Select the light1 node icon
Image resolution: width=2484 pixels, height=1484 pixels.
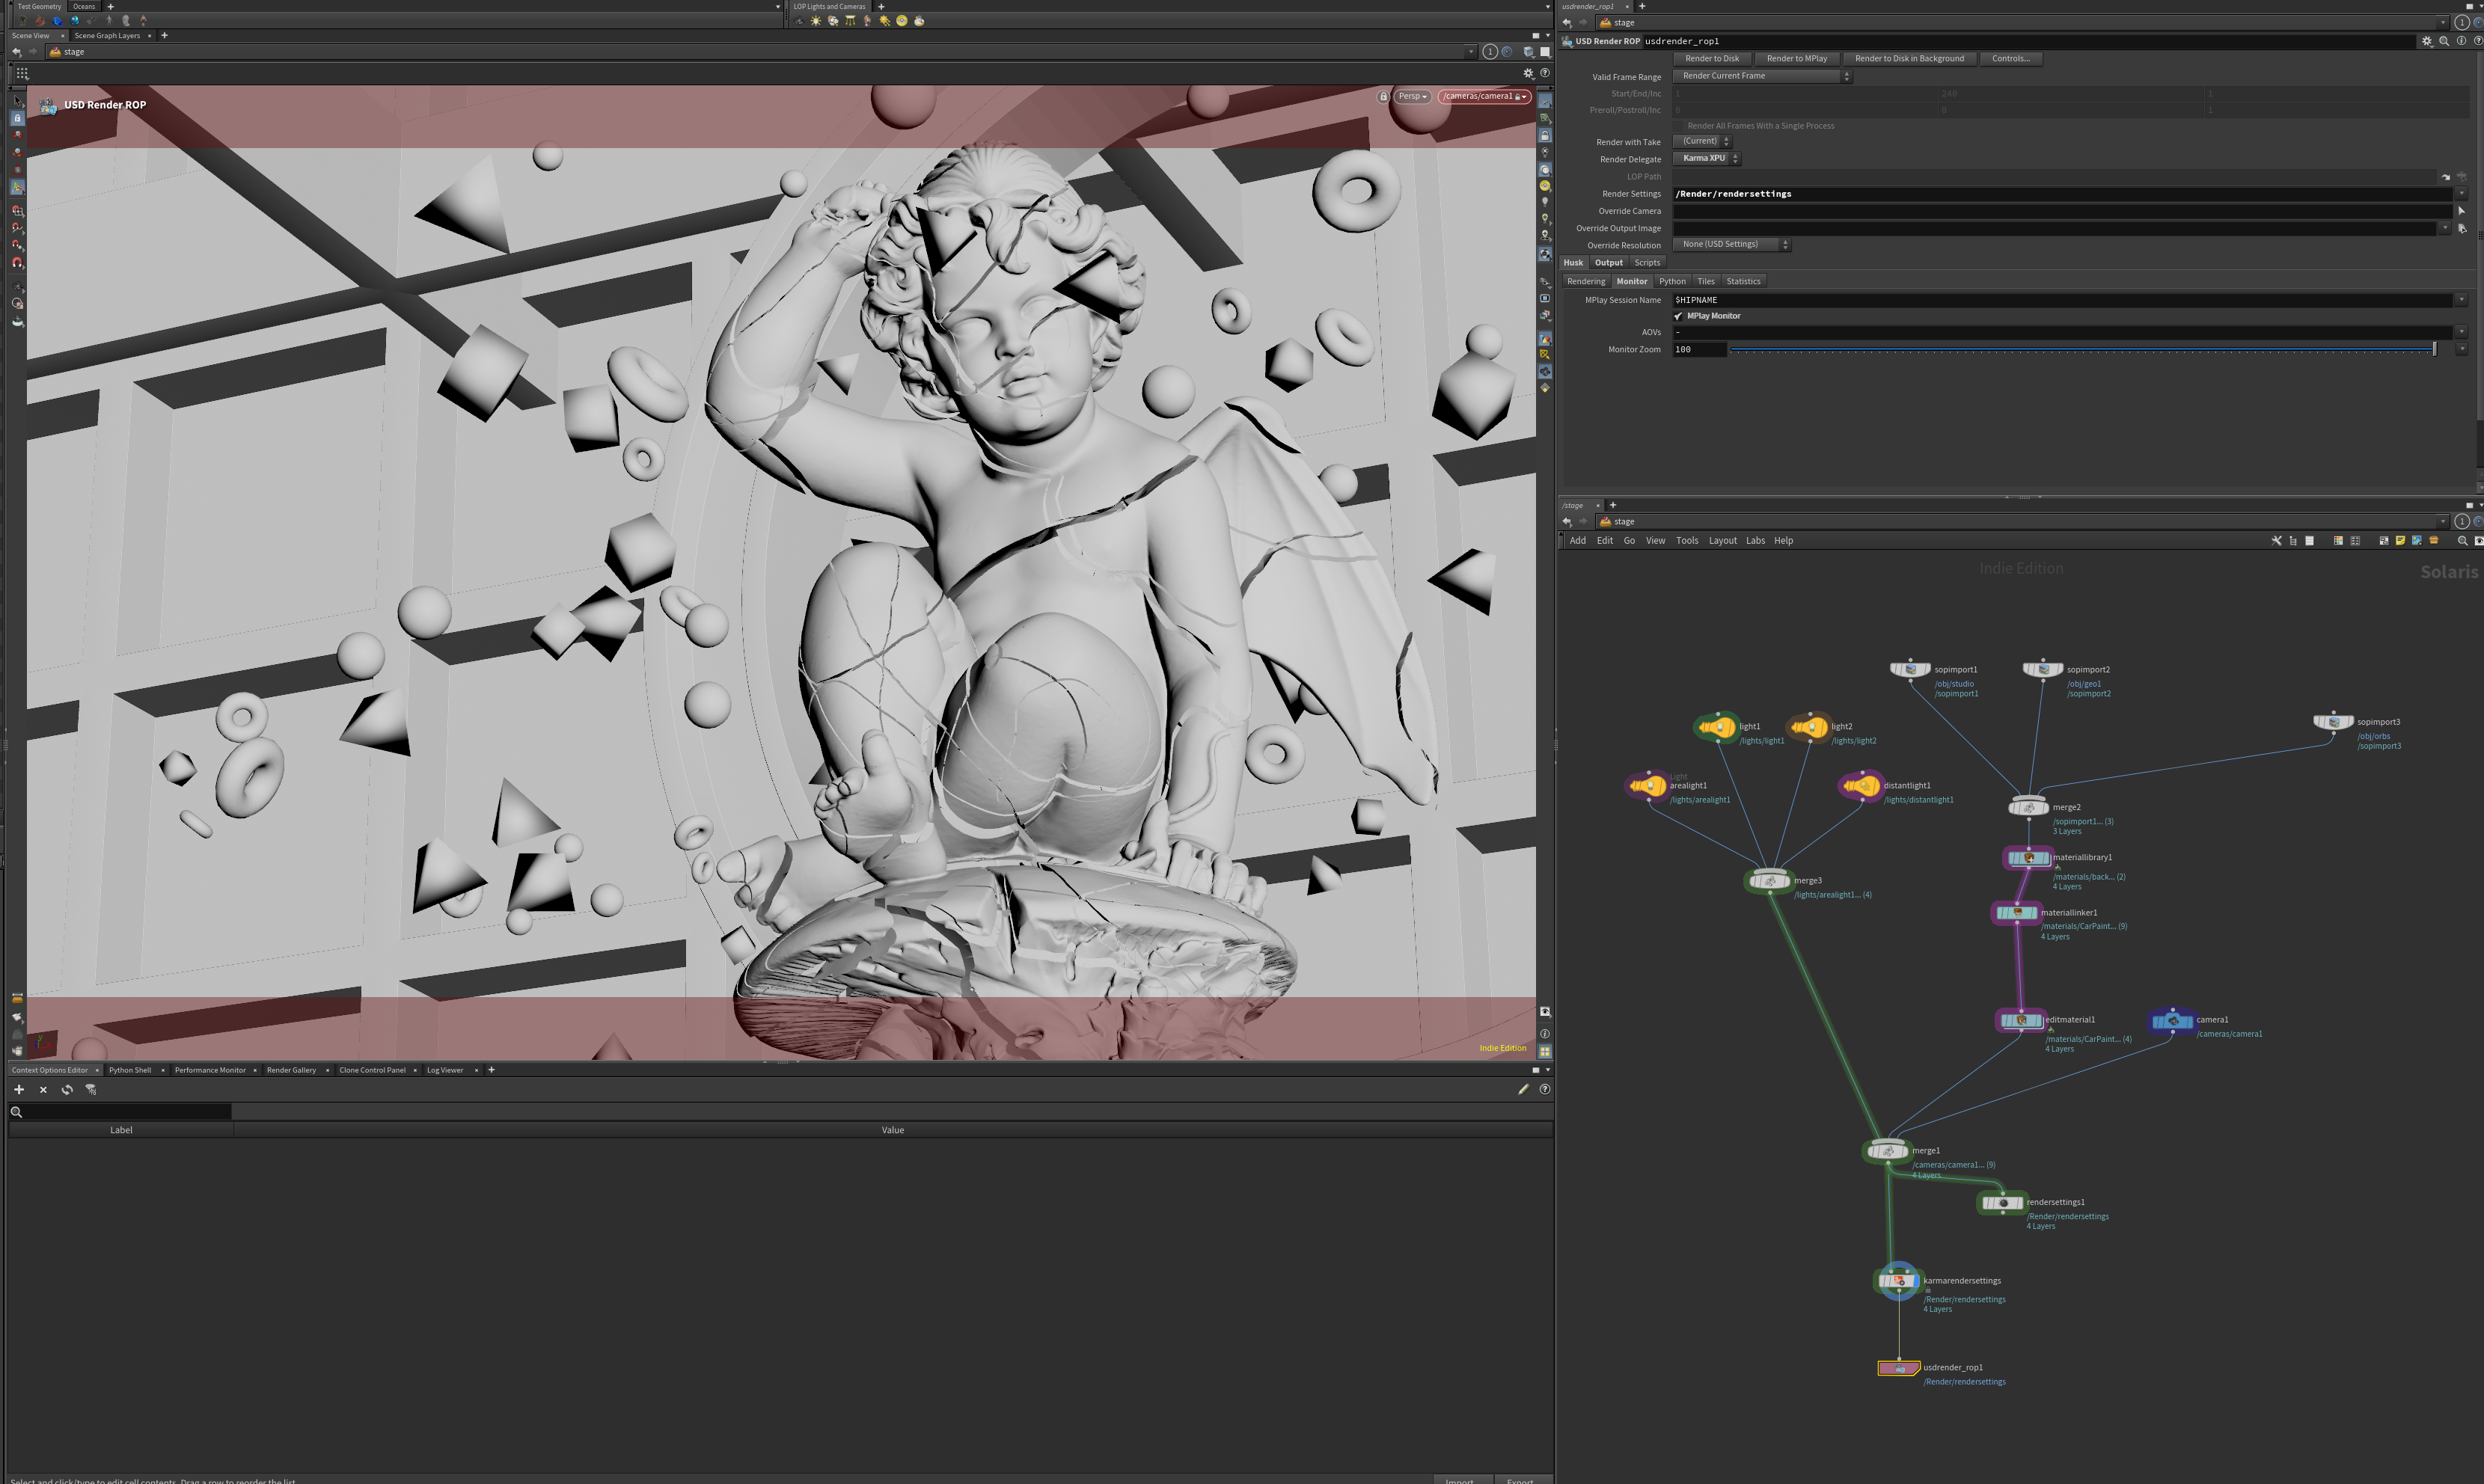coord(1717,727)
